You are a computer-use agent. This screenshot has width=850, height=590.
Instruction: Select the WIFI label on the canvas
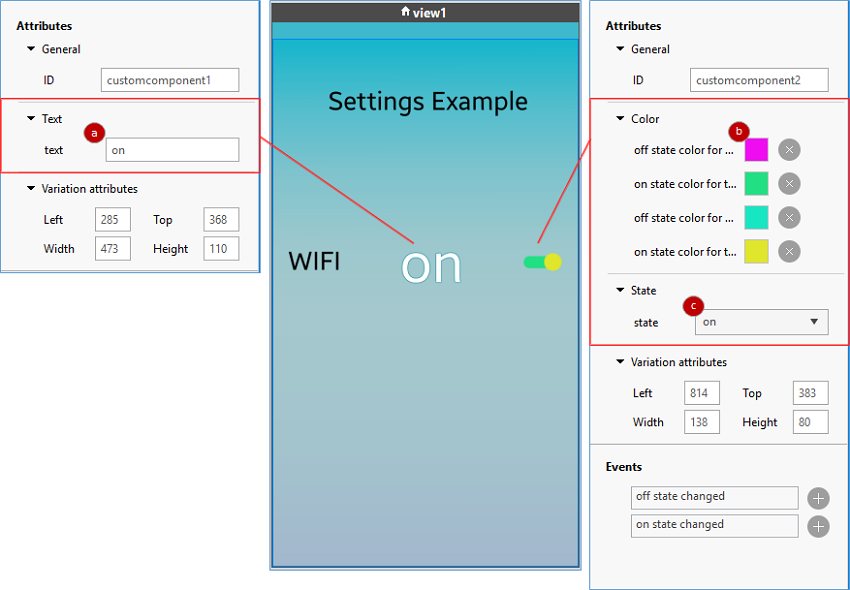pos(313,261)
